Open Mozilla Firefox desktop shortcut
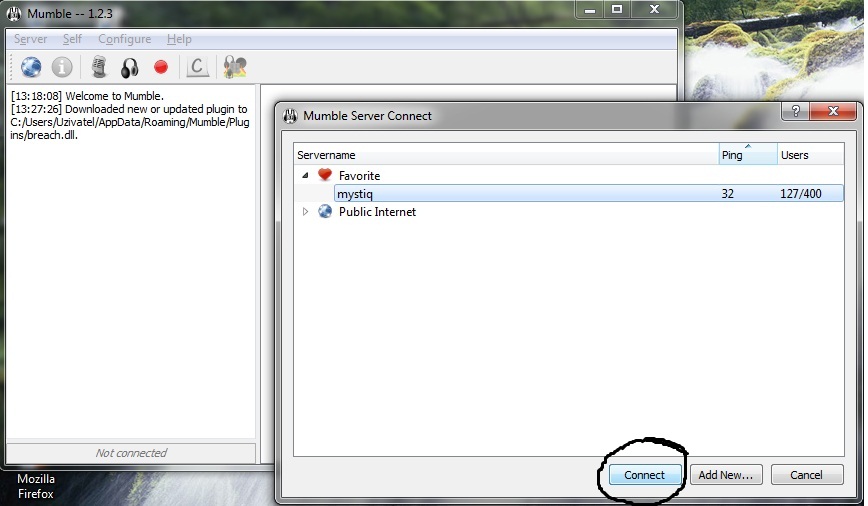 tap(35, 486)
